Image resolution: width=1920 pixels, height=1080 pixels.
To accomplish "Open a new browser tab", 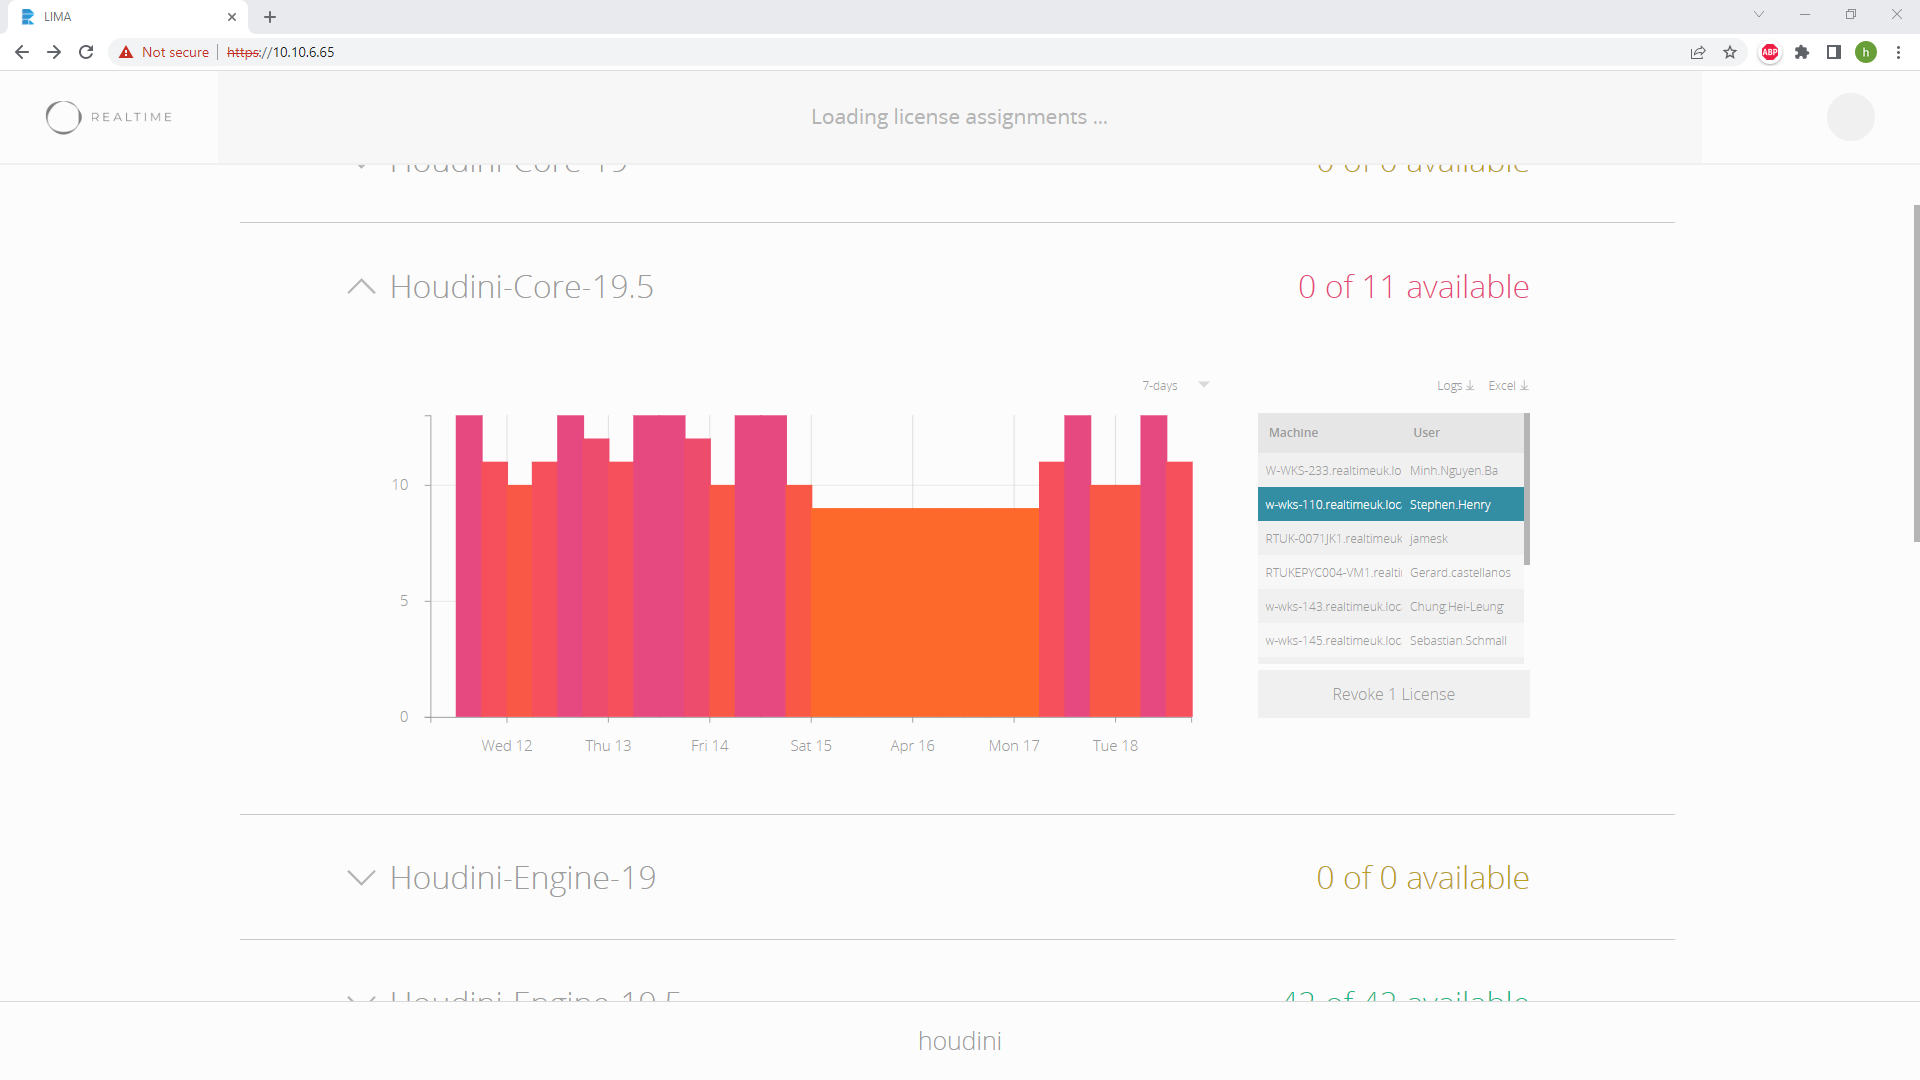I will pos(270,17).
